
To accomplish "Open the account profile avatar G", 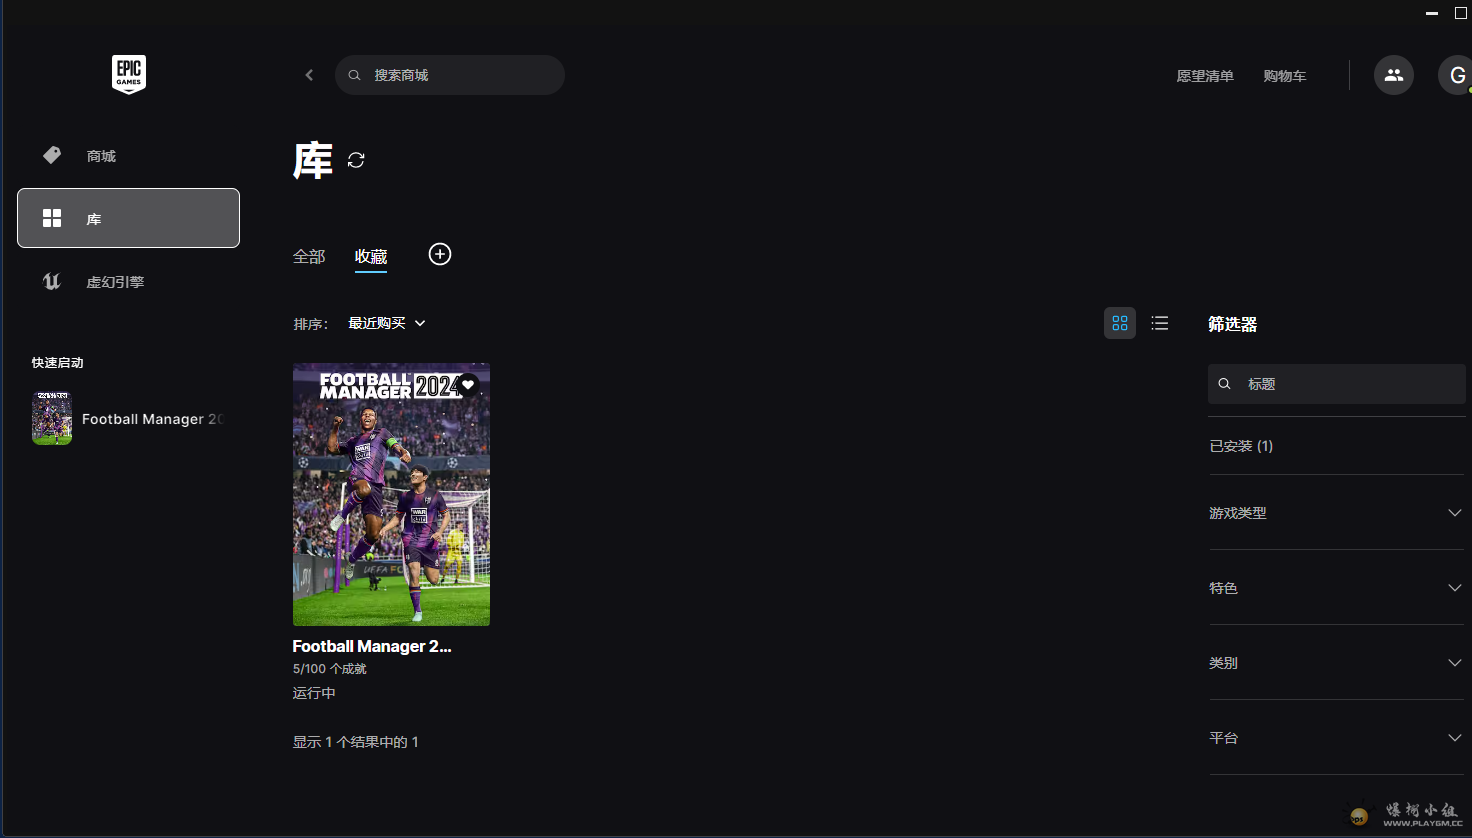I will coord(1456,76).
